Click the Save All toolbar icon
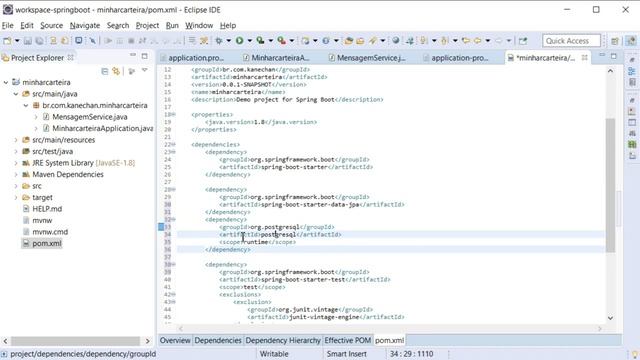The height and width of the screenshot is (360, 640). (x=39, y=41)
